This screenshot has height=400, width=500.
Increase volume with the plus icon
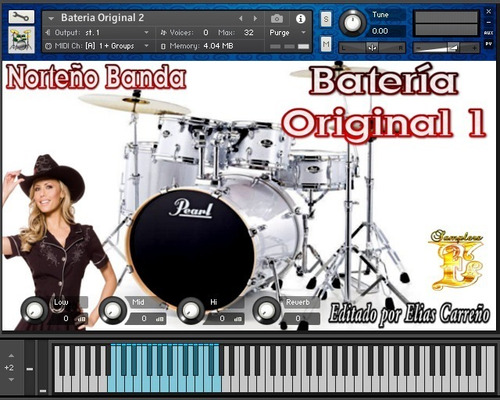(x=474, y=49)
